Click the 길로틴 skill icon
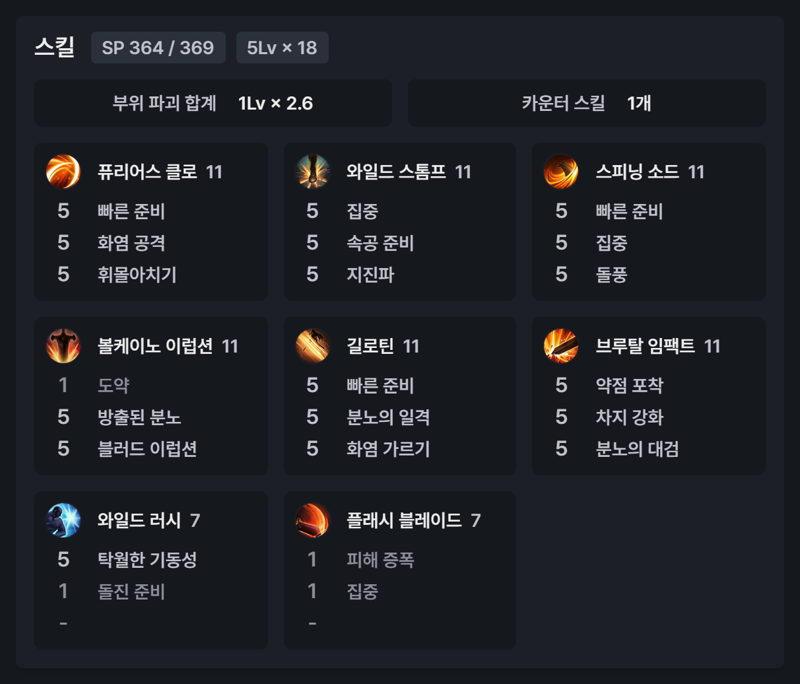 312,346
